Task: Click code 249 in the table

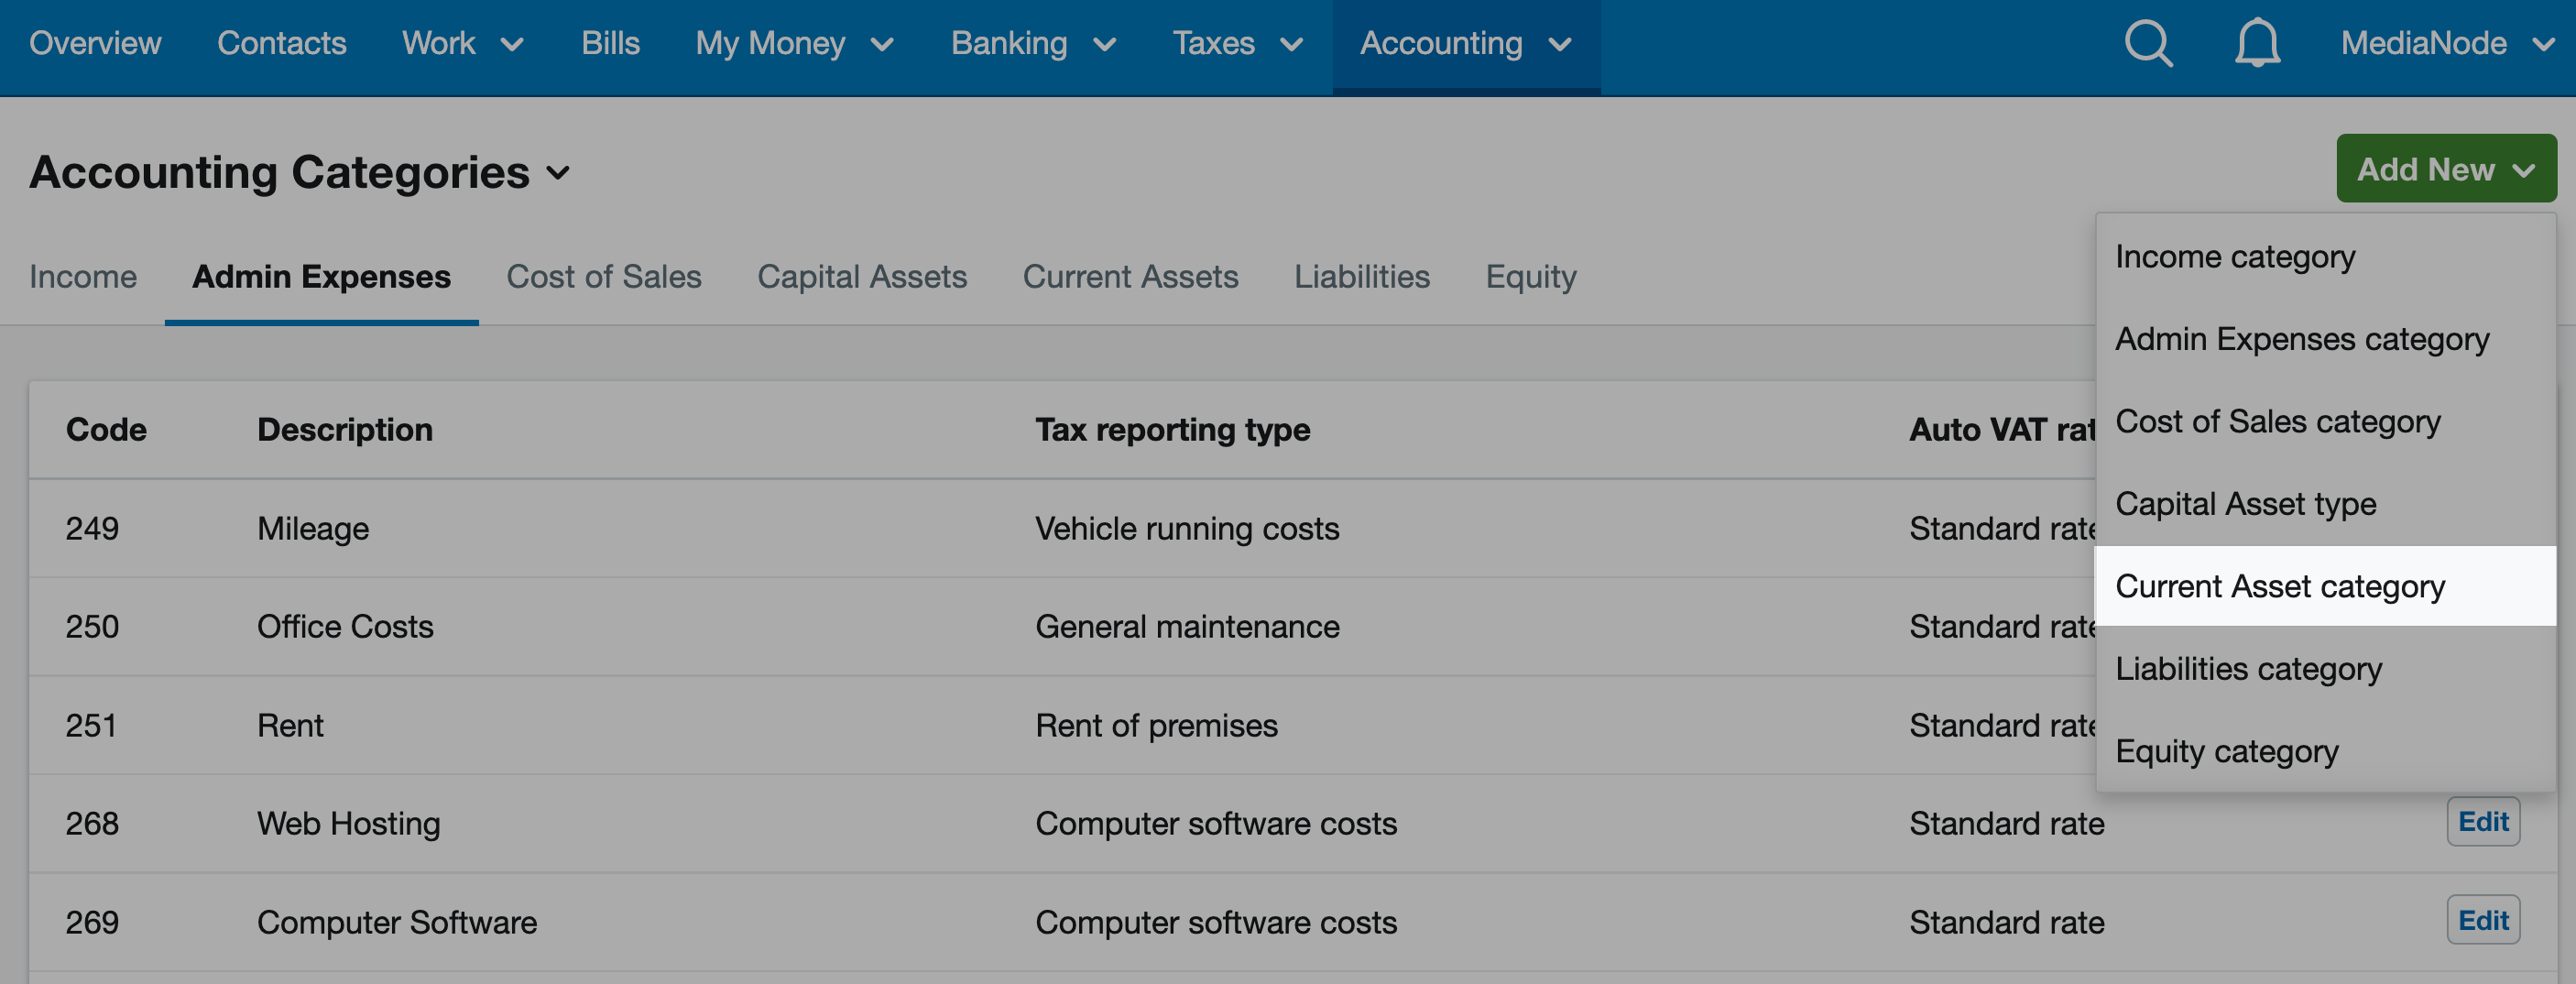Action: coord(92,528)
